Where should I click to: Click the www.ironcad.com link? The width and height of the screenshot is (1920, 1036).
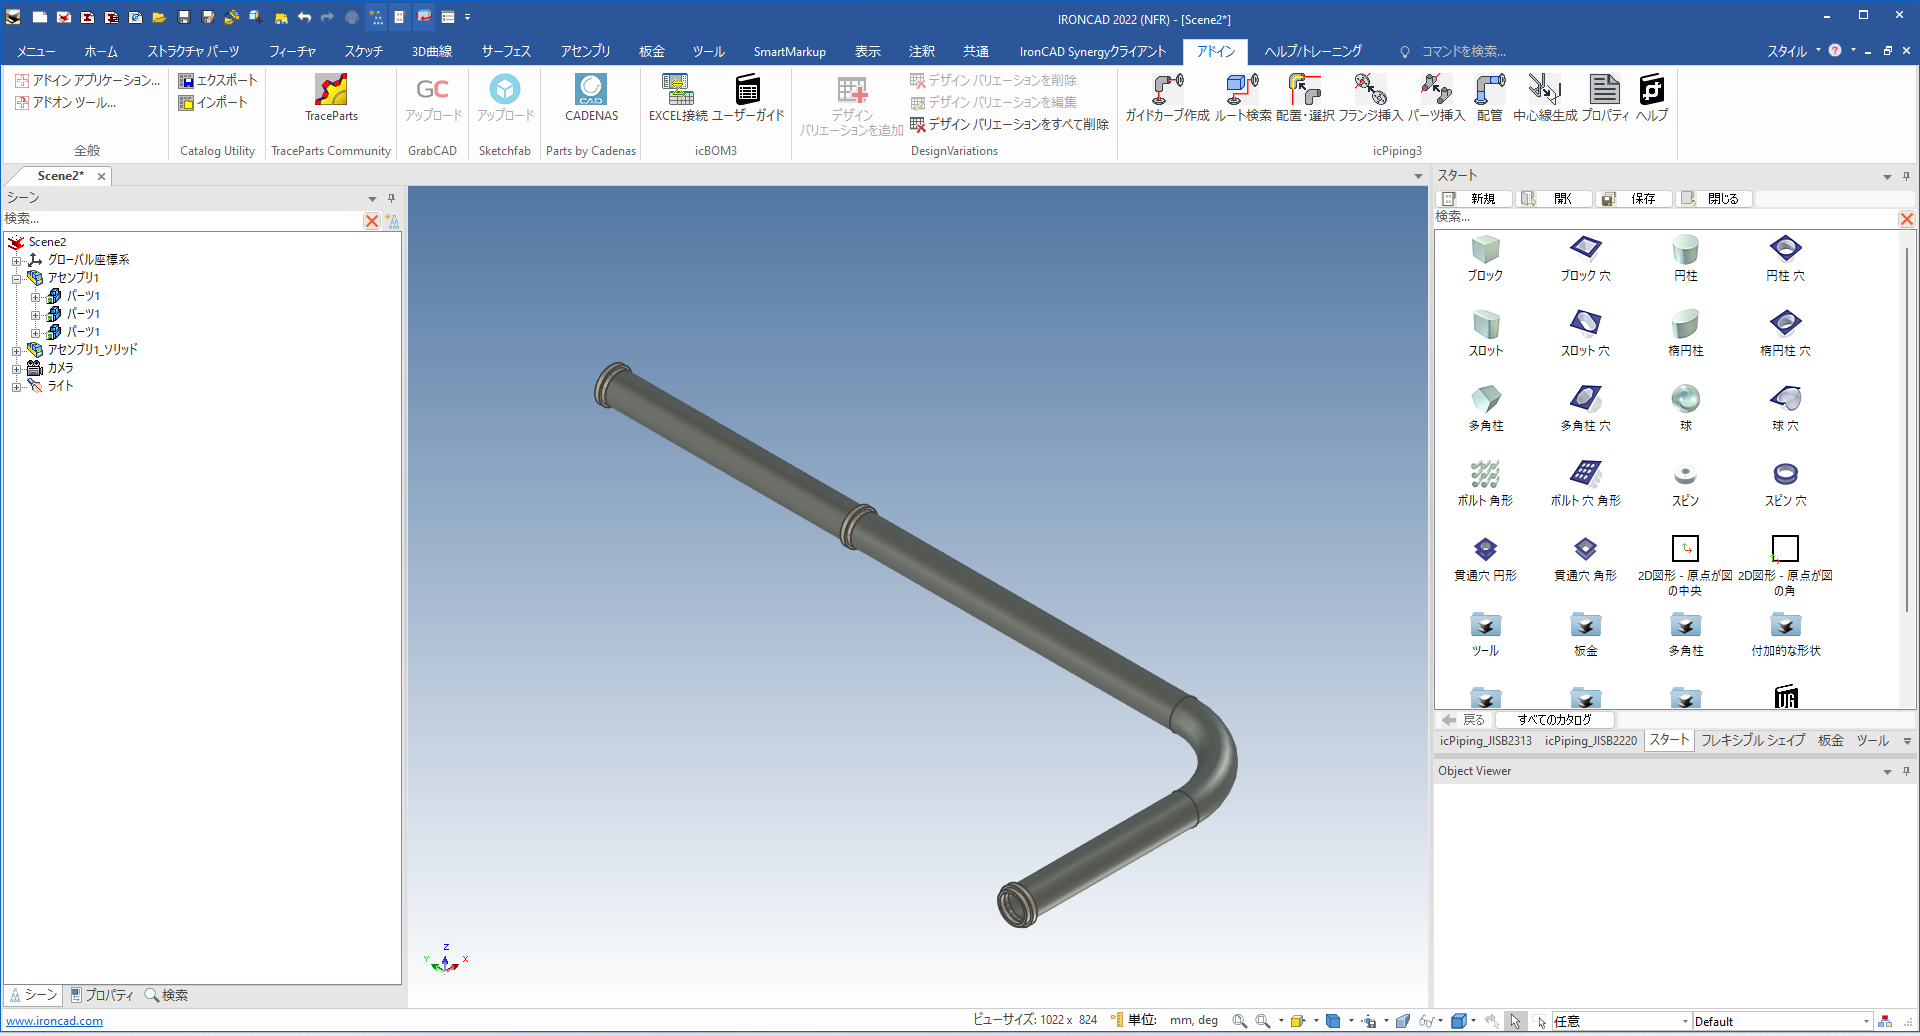point(55,1021)
